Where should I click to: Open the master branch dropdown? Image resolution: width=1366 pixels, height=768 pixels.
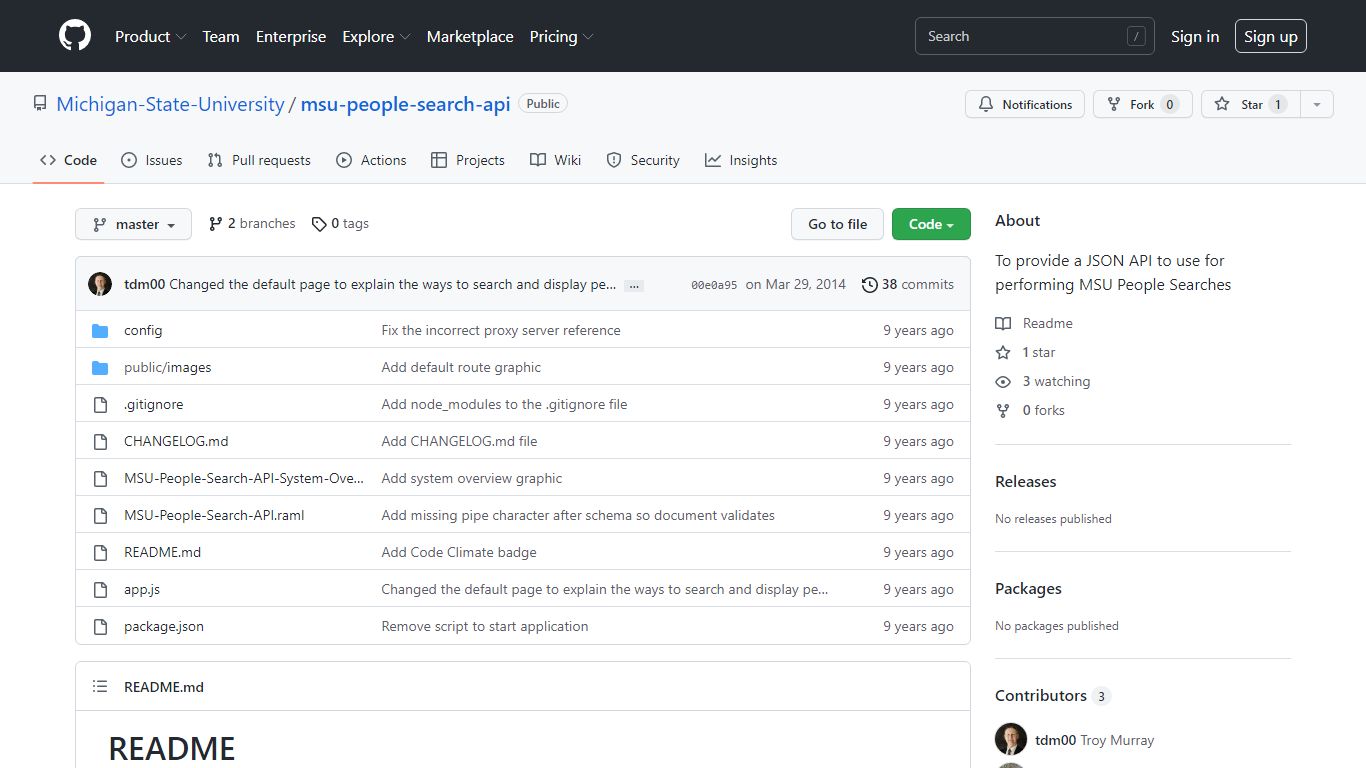coord(133,224)
